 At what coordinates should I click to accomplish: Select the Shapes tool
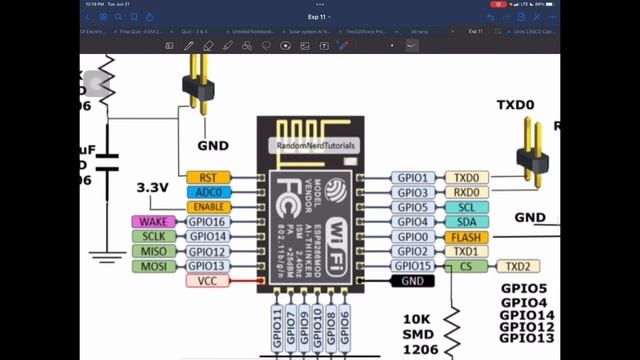coord(247,46)
